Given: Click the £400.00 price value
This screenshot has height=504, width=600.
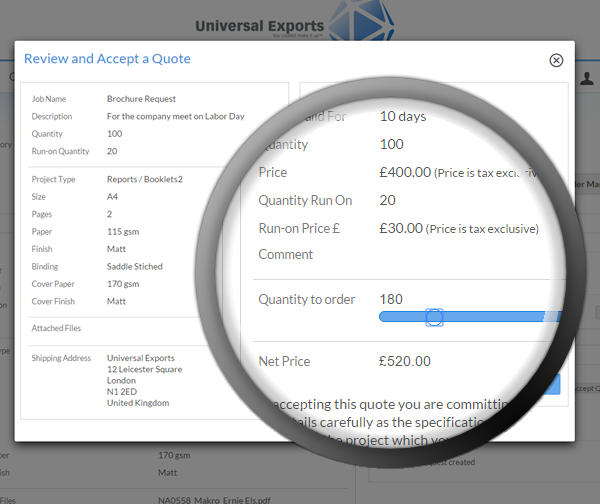Looking at the screenshot, I should tap(405, 172).
